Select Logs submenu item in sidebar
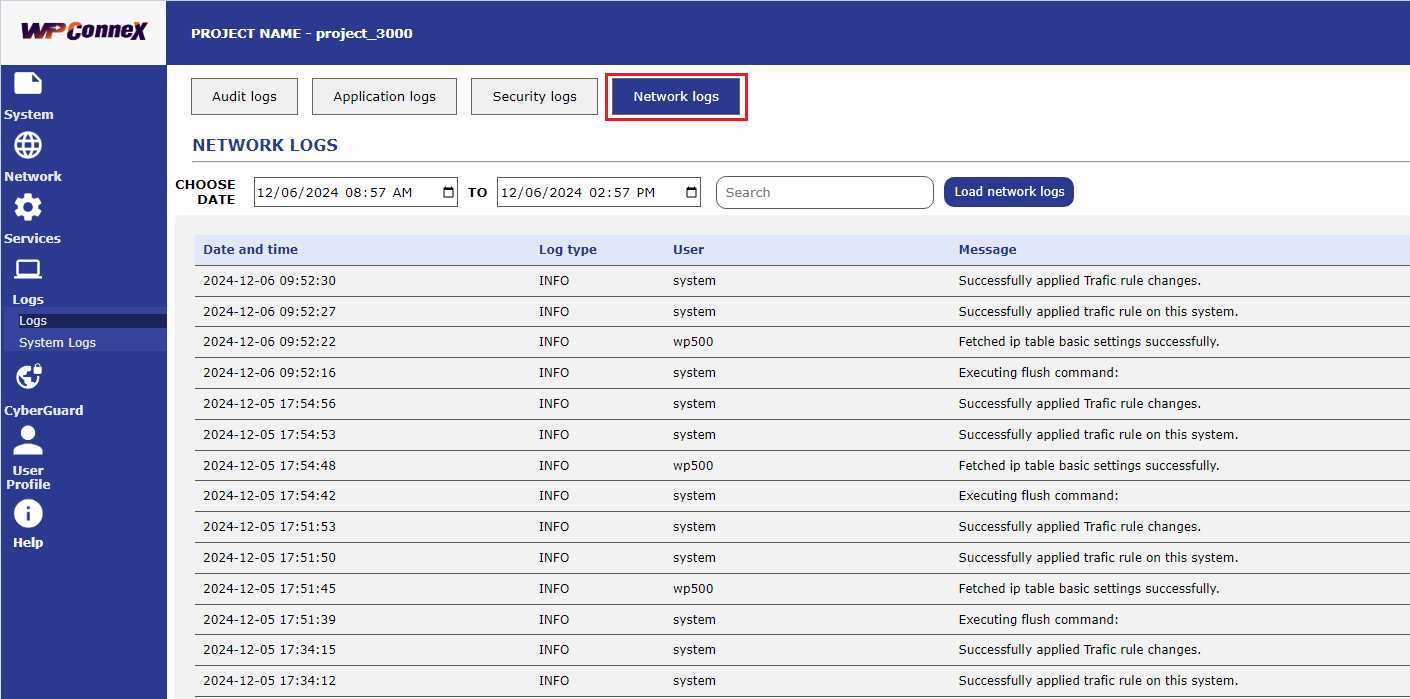 pyautogui.click(x=33, y=321)
